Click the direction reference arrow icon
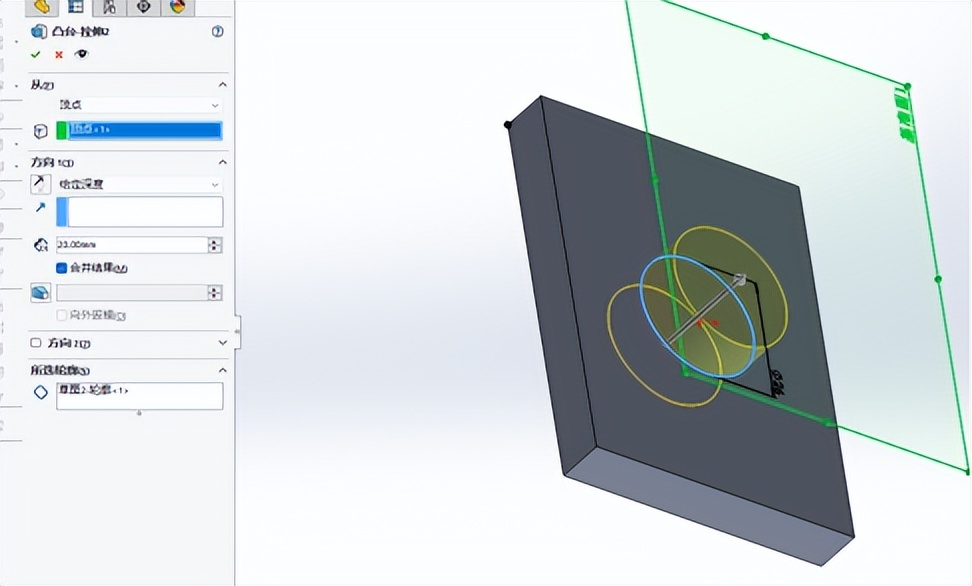The width and height of the screenshot is (972, 586). click(38, 210)
